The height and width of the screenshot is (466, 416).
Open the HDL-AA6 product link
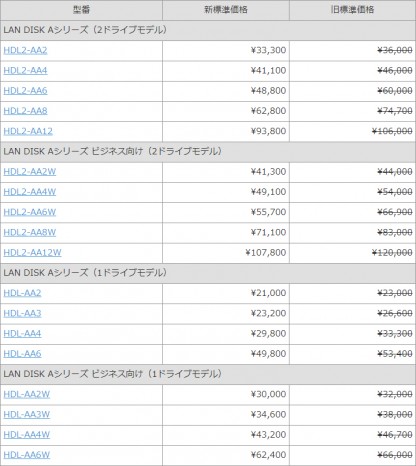[22, 354]
